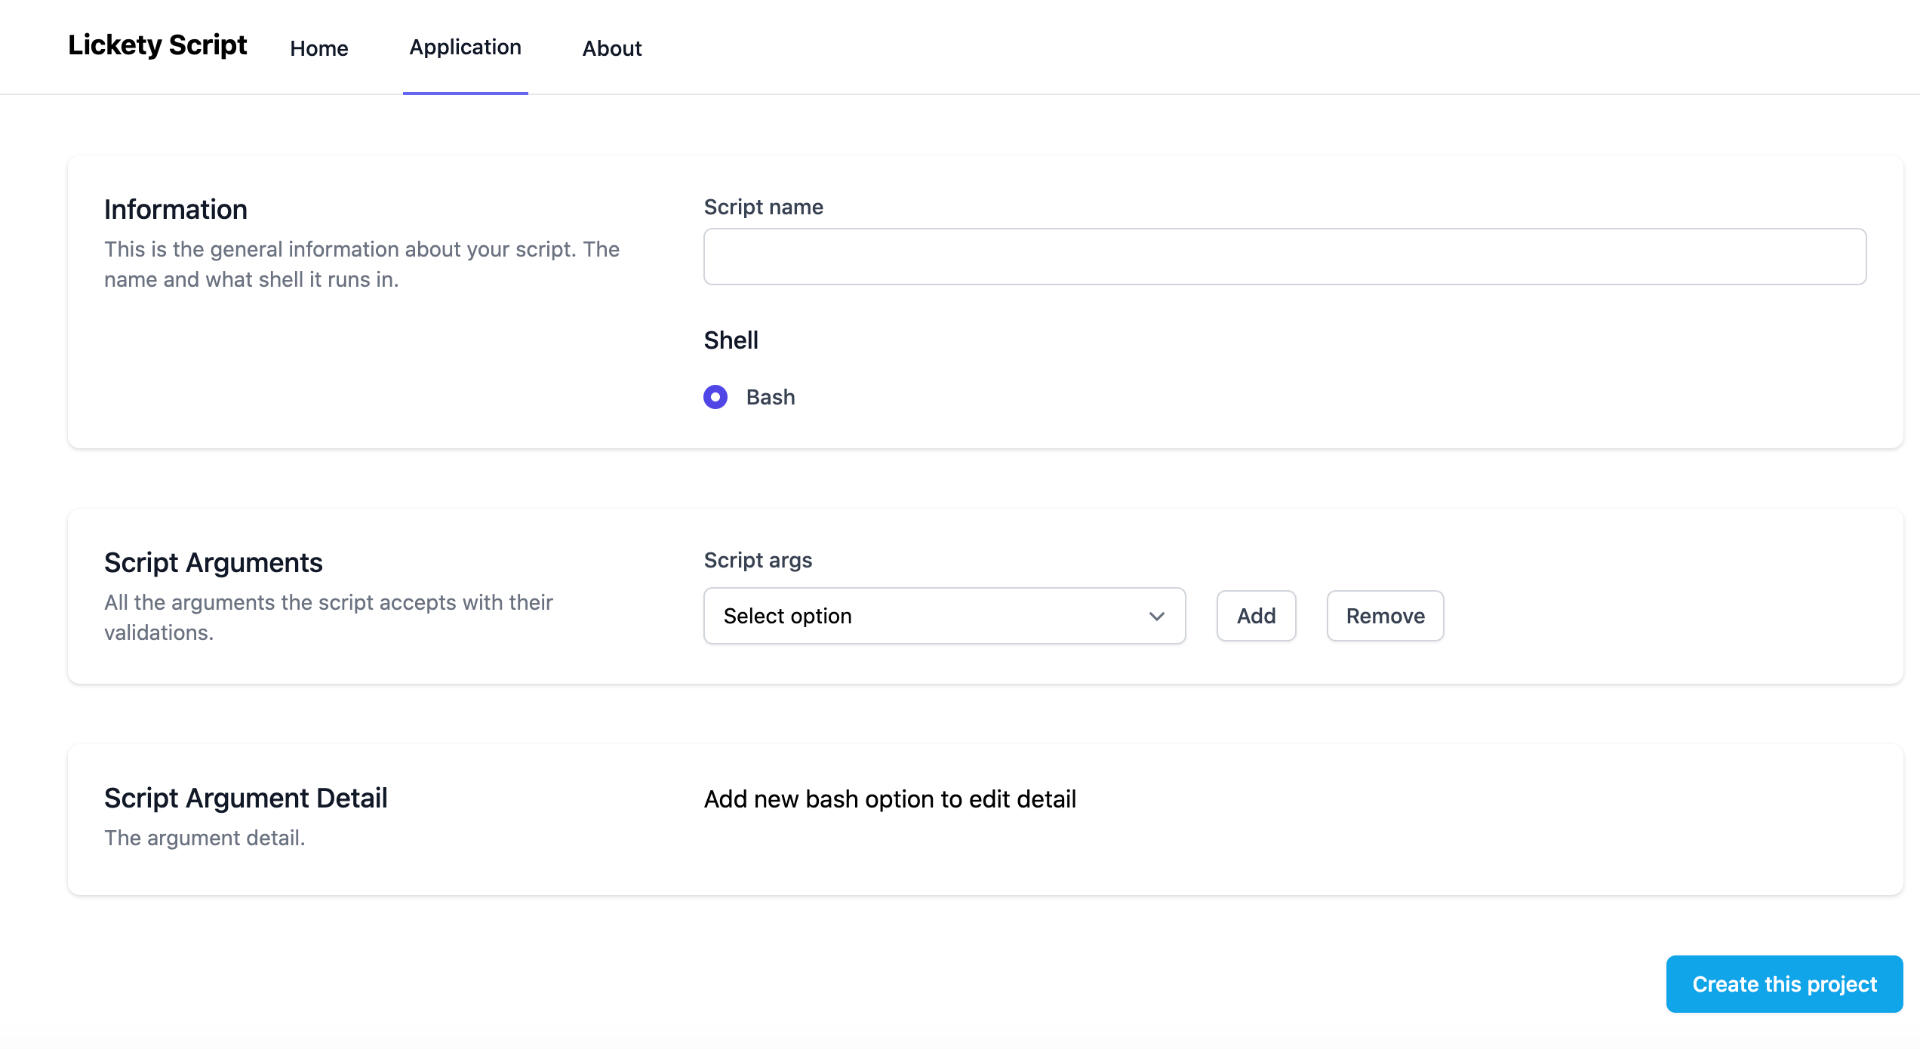Image resolution: width=1920 pixels, height=1049 pixels.
Task: Click the Information heading
Action: (176, 209)
